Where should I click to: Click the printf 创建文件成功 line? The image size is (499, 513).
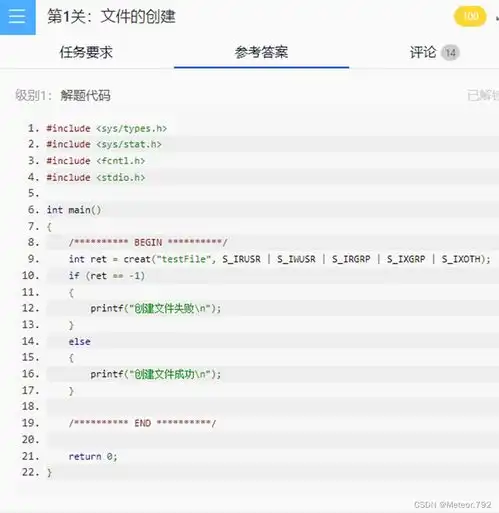pos(156,374)
